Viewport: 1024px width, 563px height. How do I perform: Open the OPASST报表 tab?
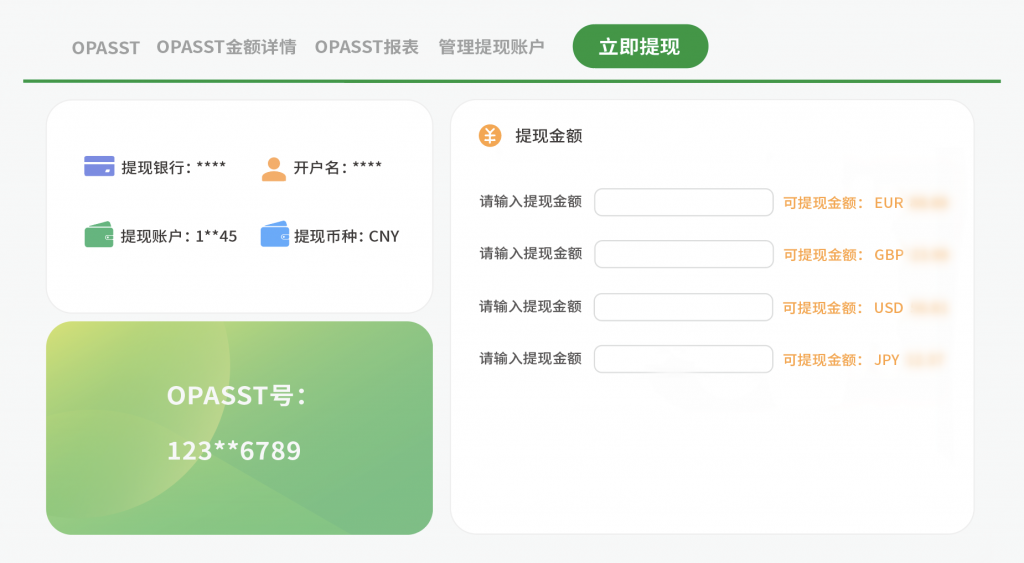(366, 47)
